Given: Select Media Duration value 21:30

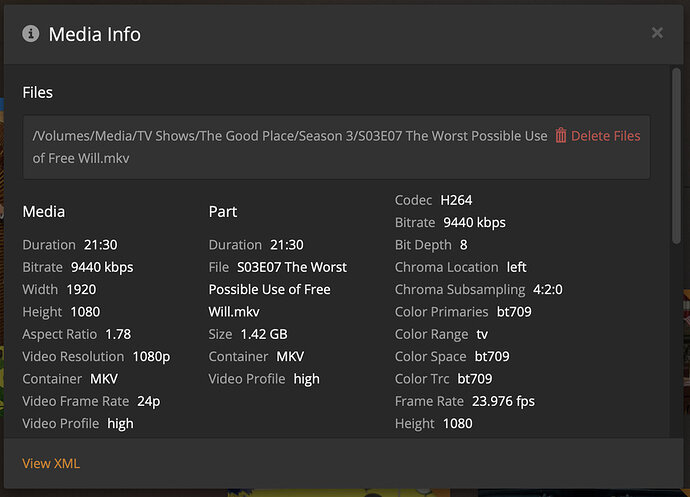Looking at the screenshot, I should (x=101, y=245).
